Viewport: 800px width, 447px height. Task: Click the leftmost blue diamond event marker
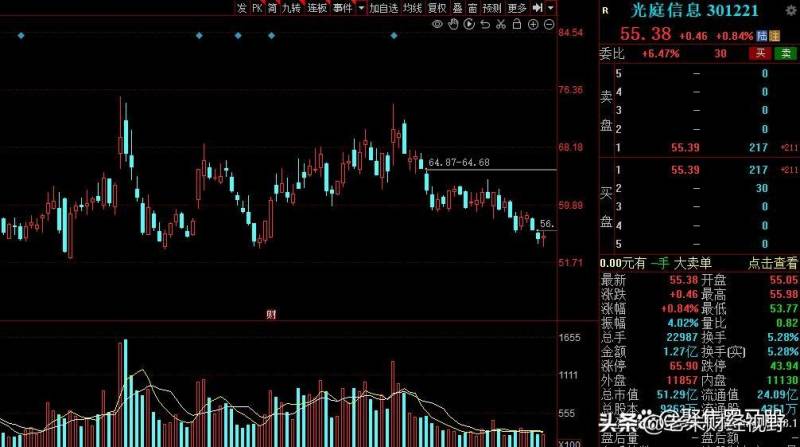(21, 36)
